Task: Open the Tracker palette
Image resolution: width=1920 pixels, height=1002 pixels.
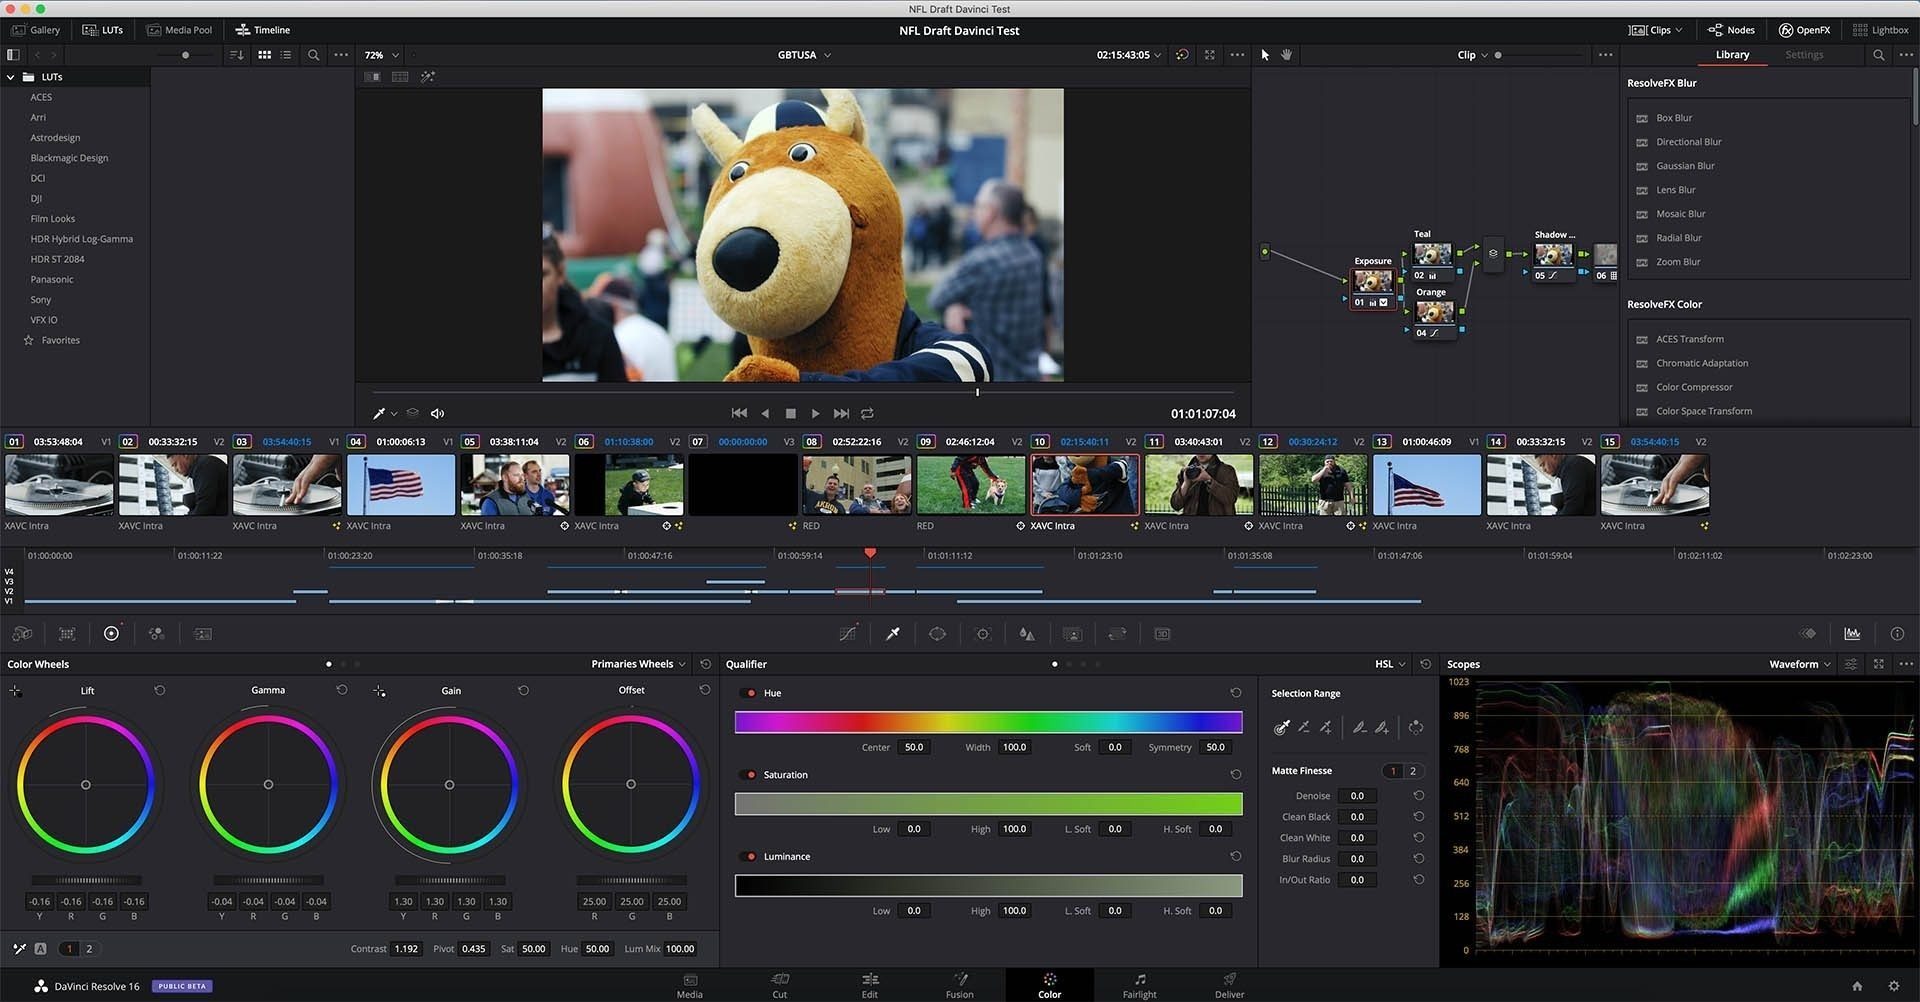Action: point(982,633)
